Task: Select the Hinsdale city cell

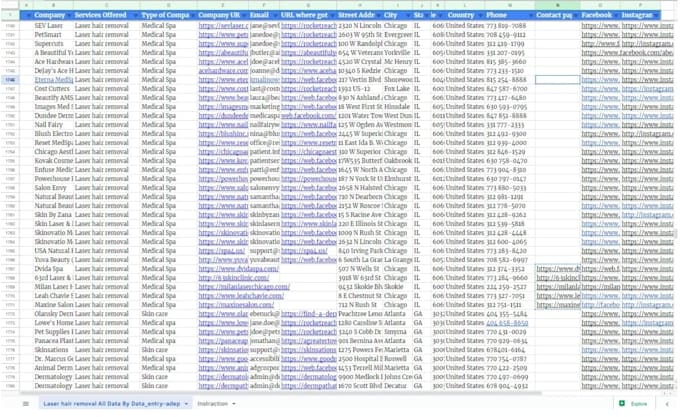Action: point(398,107)
